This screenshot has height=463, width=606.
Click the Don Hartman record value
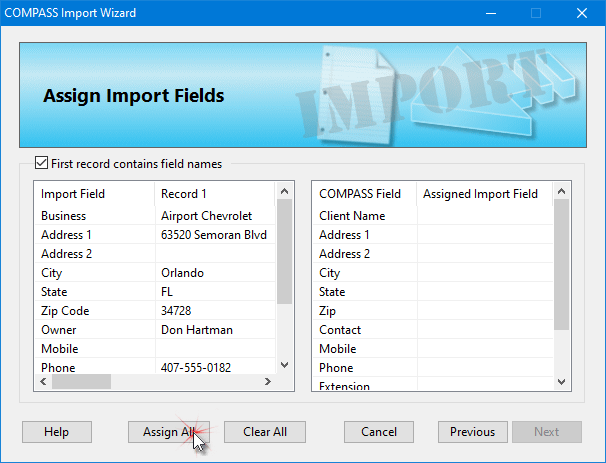(x=197, y=330)
